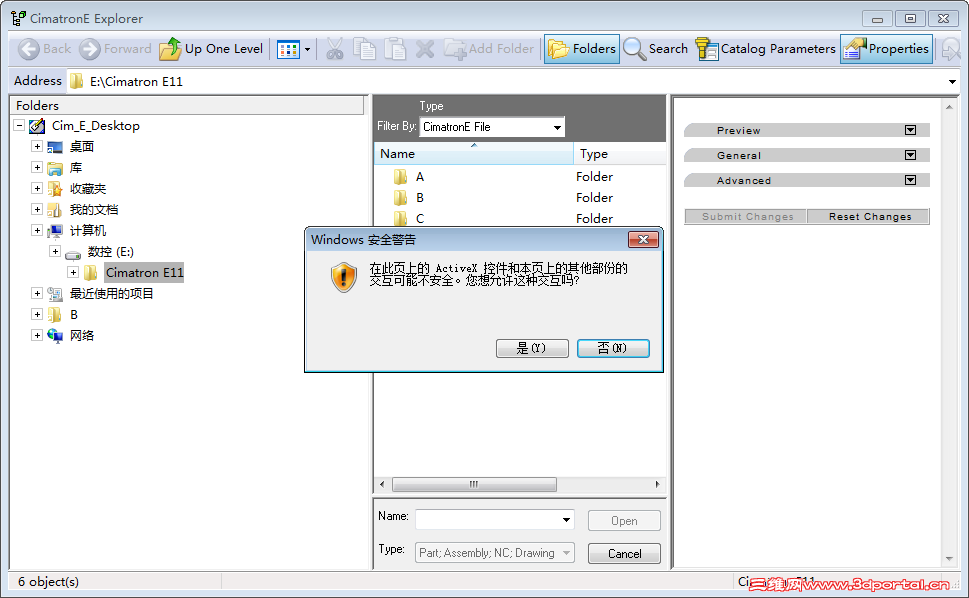Click the address path E:\Cimatron E11

[137, 82]
